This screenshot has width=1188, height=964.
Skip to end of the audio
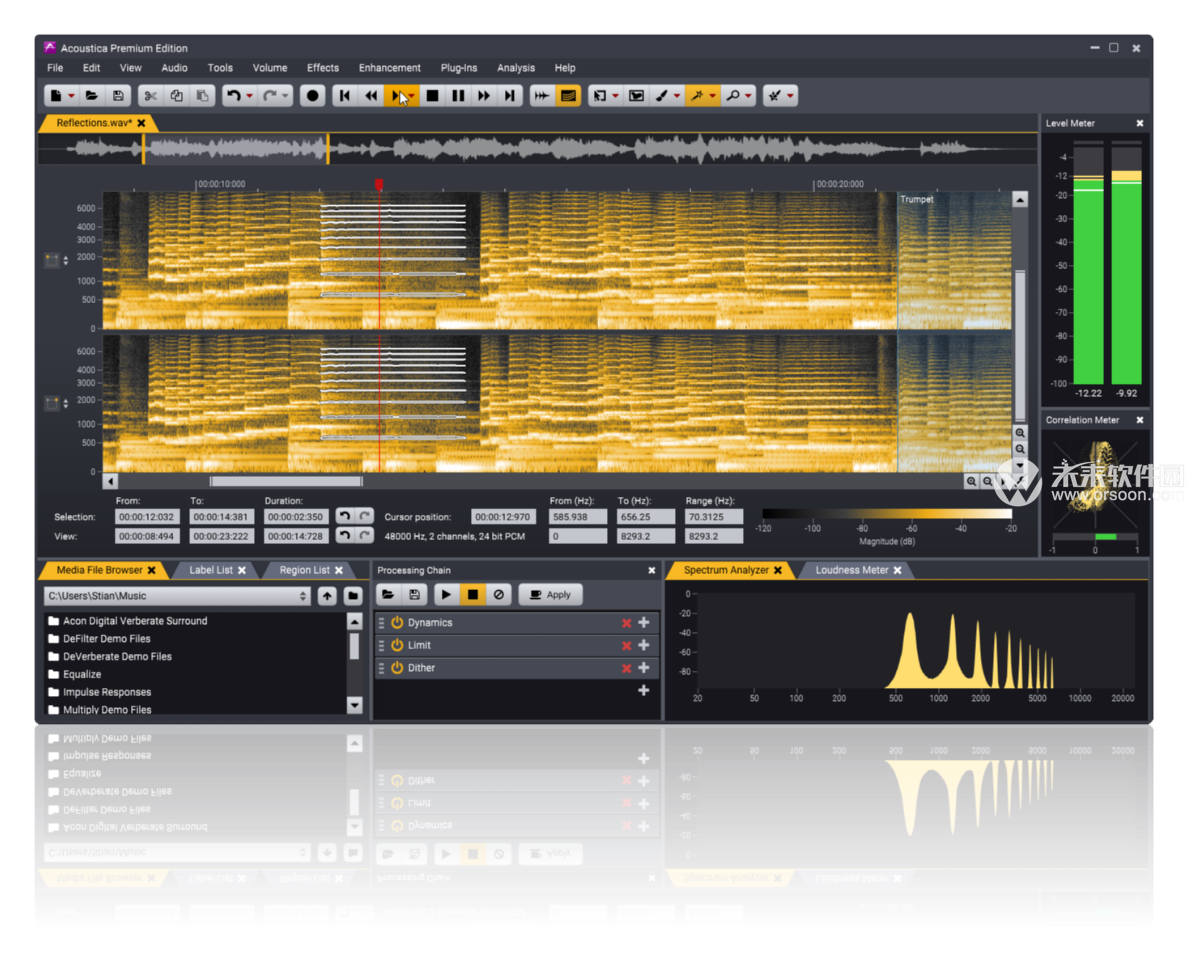(509, 95)
